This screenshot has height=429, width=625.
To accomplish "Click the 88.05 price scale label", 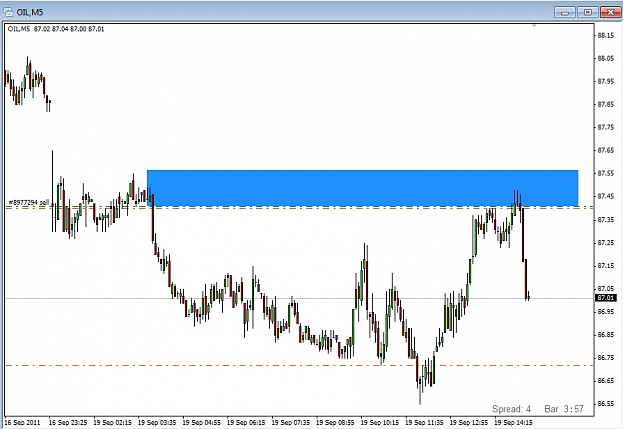I will tap(605, 59).
